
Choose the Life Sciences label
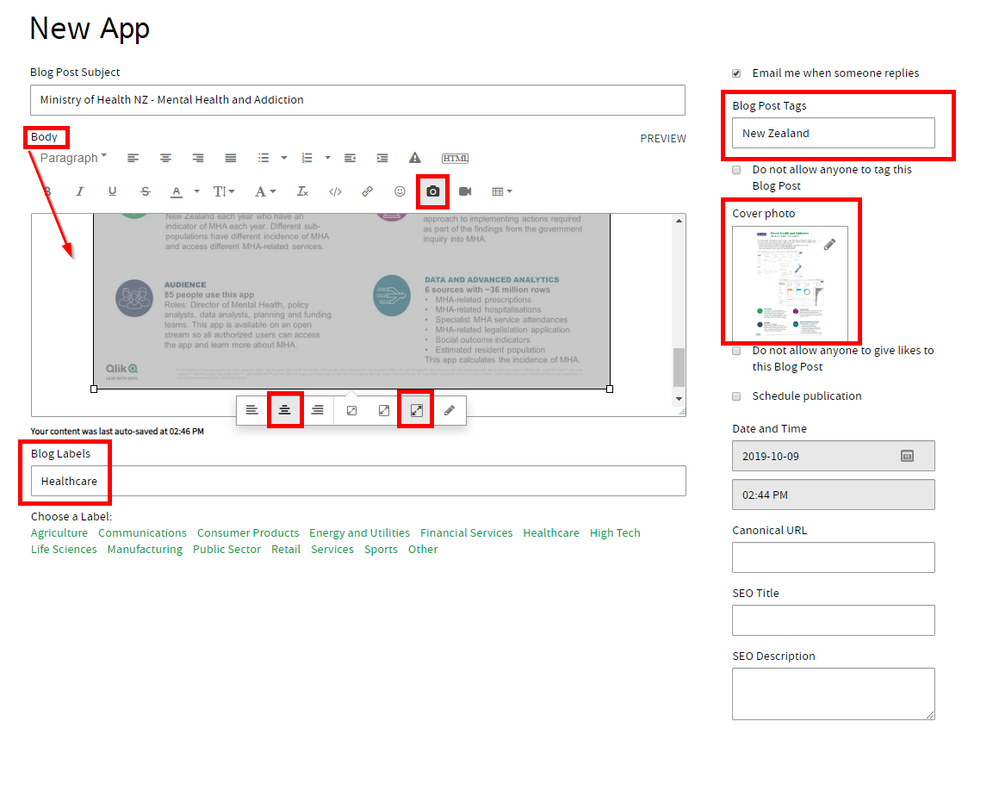coord(64,549)
